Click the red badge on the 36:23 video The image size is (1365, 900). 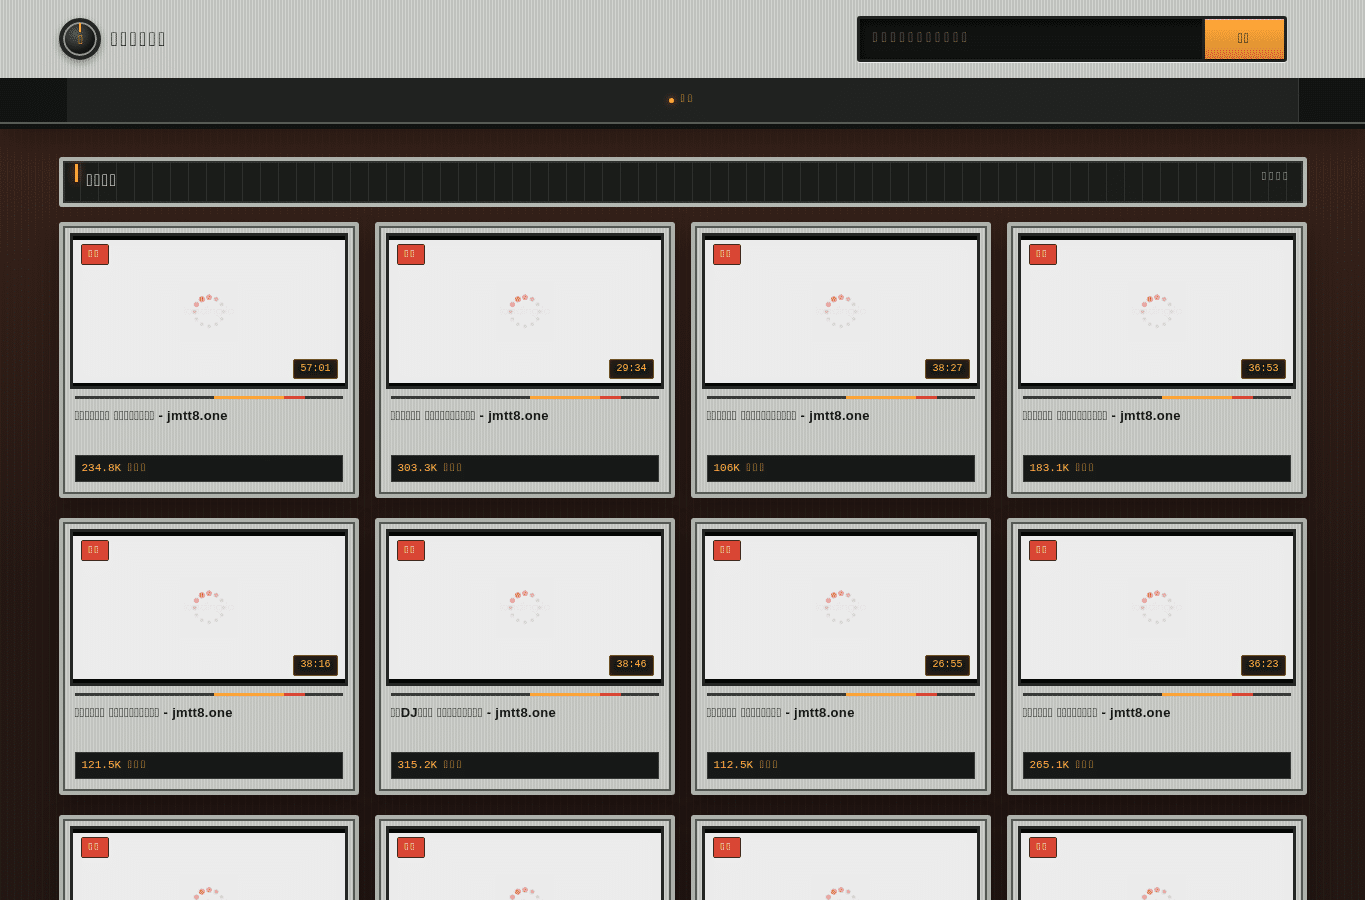click(1043, 550)
